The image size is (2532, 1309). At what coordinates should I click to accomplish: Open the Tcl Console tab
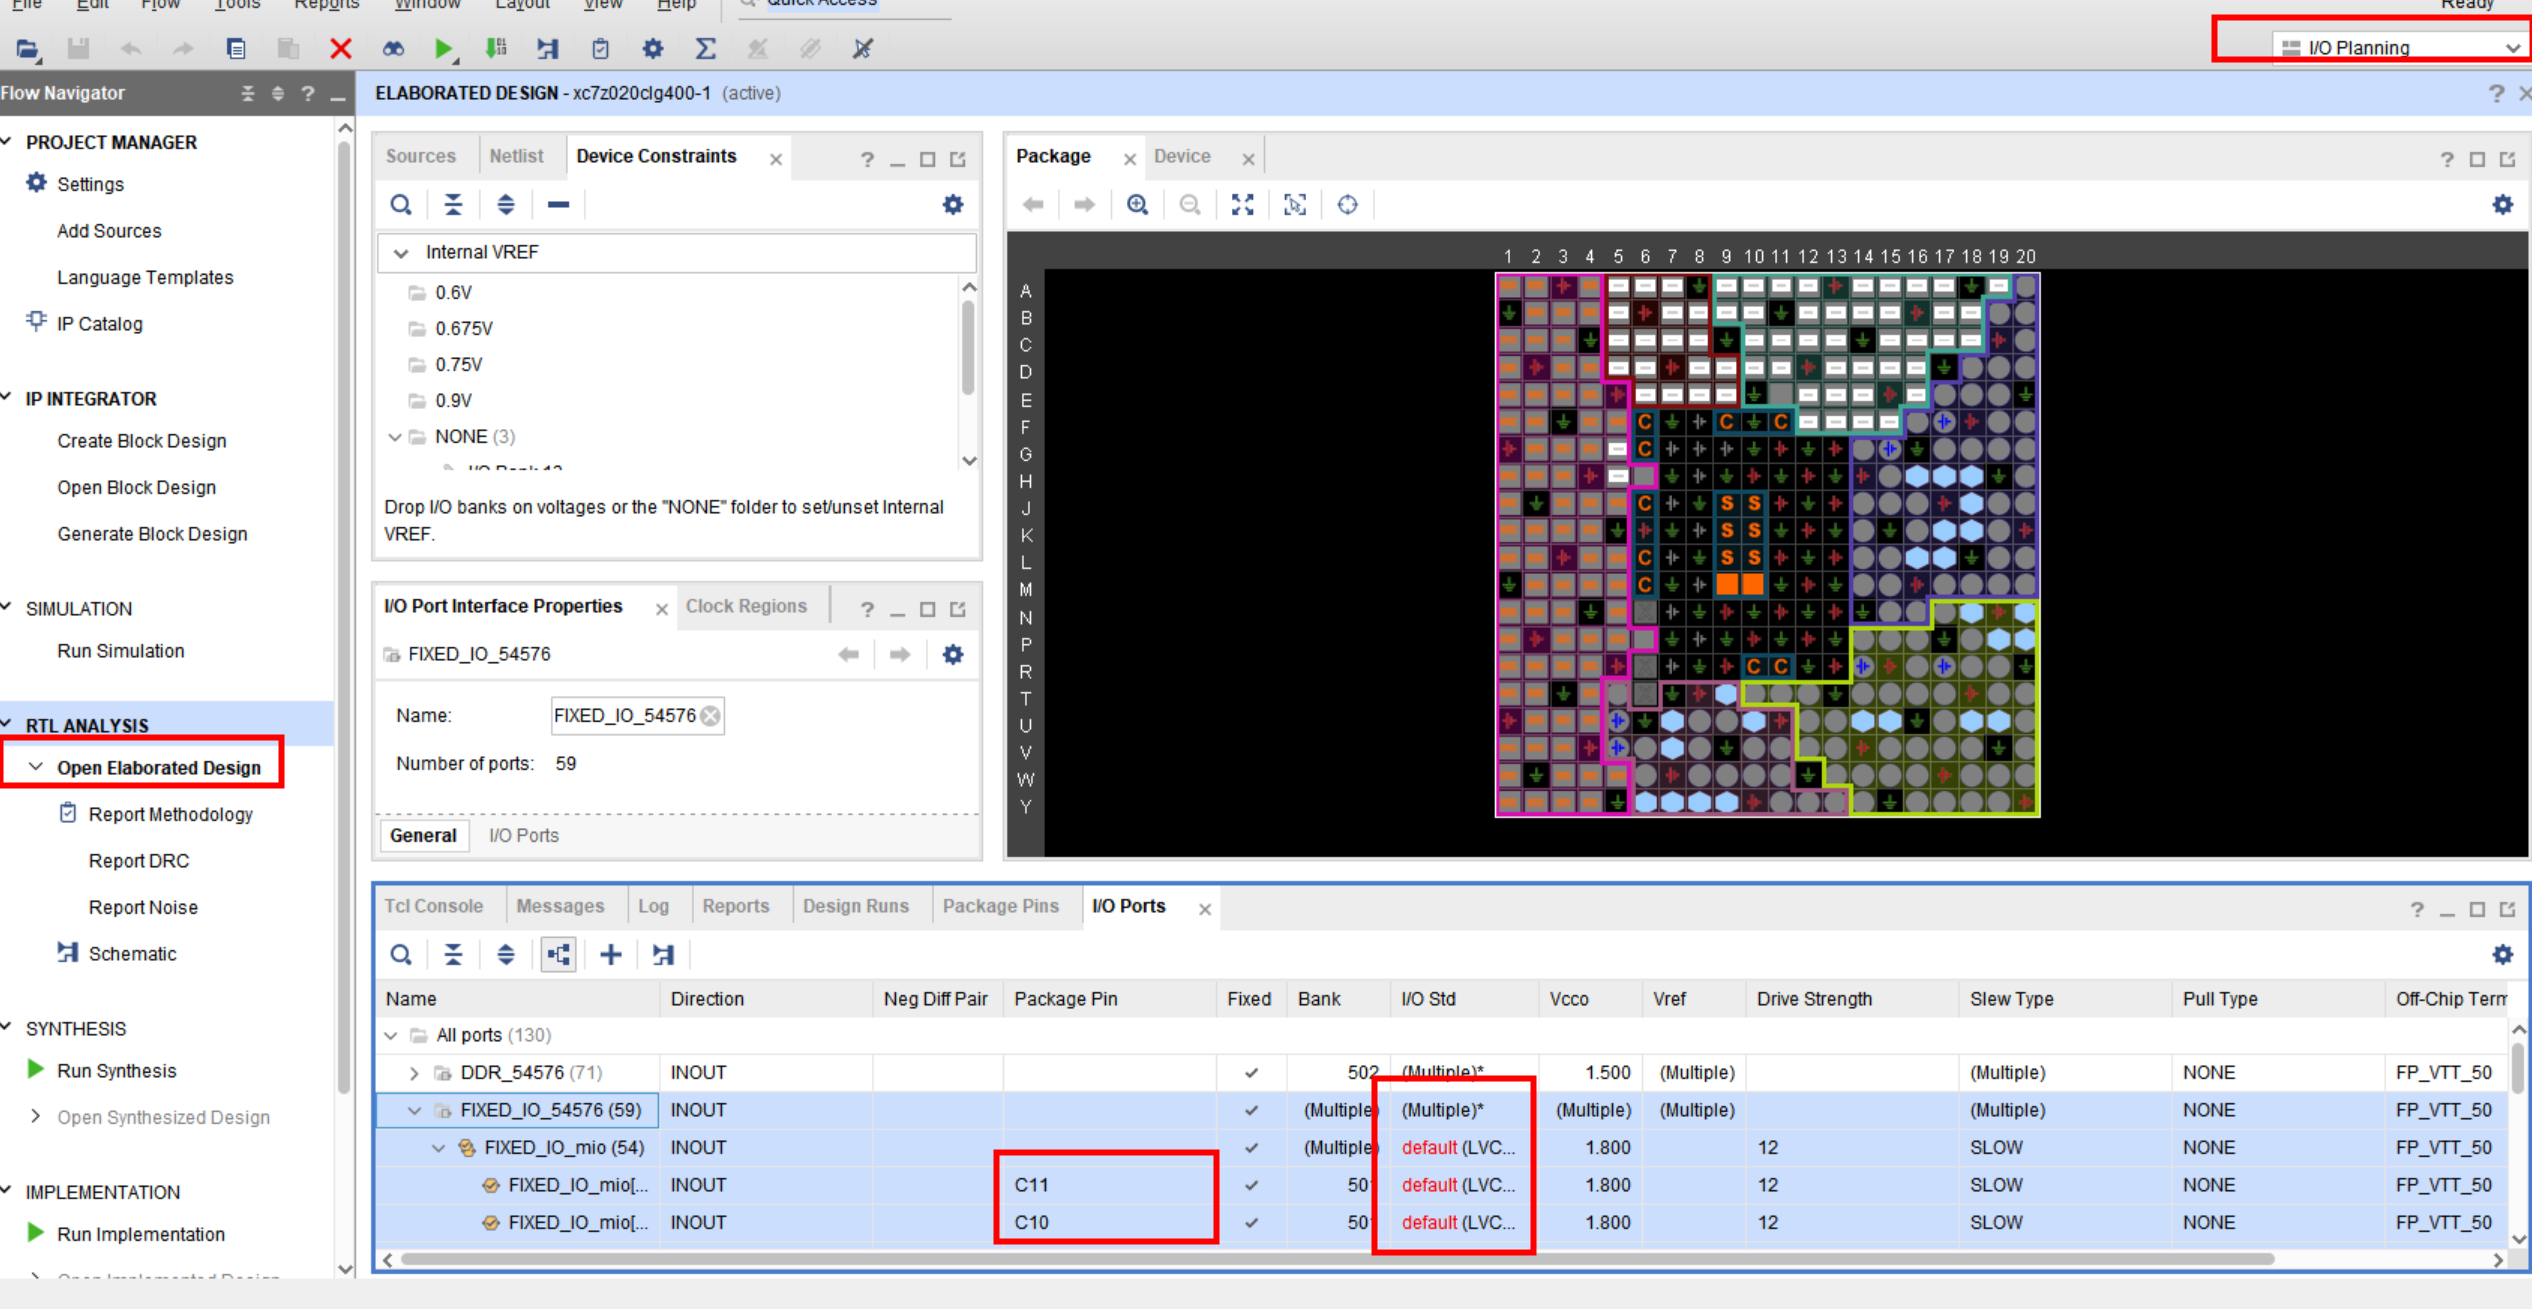coord(433,906)
